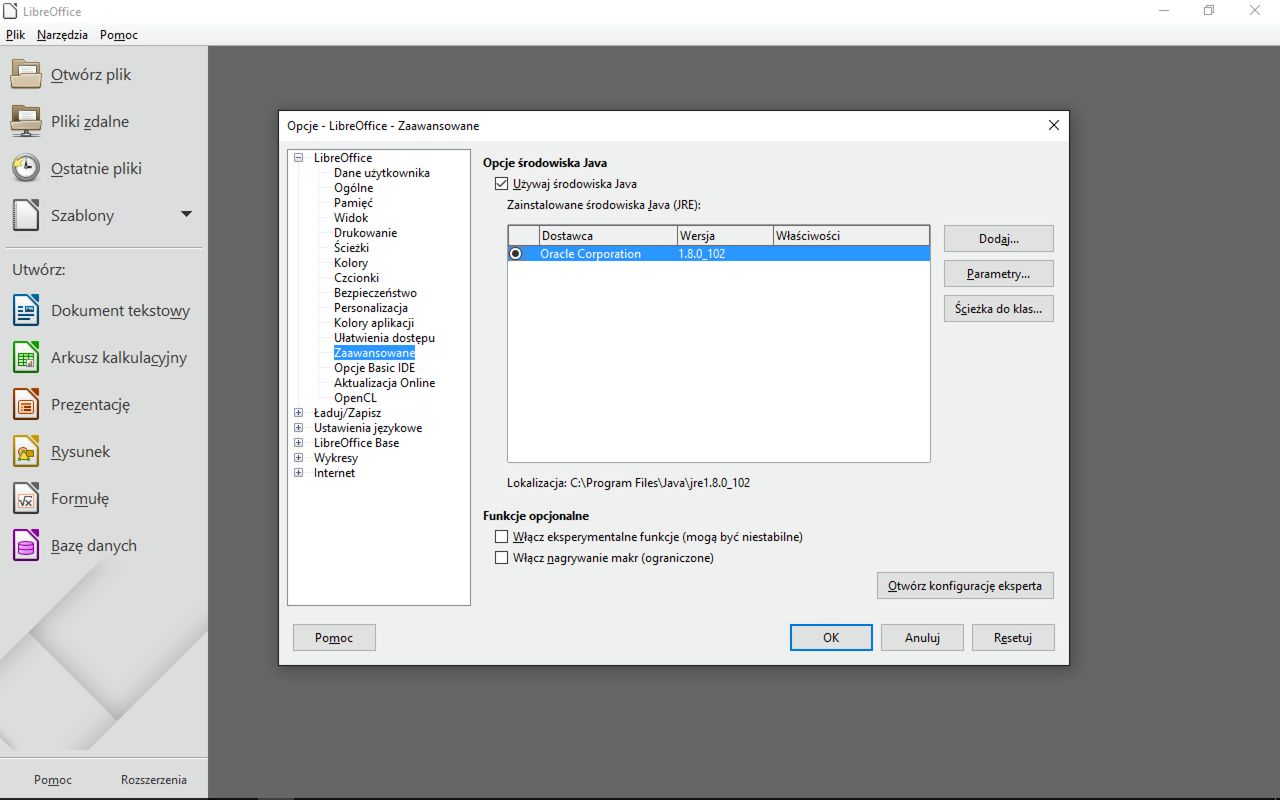1280x800 pixels.
Task: Select OpenCL in the options tree
Action: coord(355,398)
